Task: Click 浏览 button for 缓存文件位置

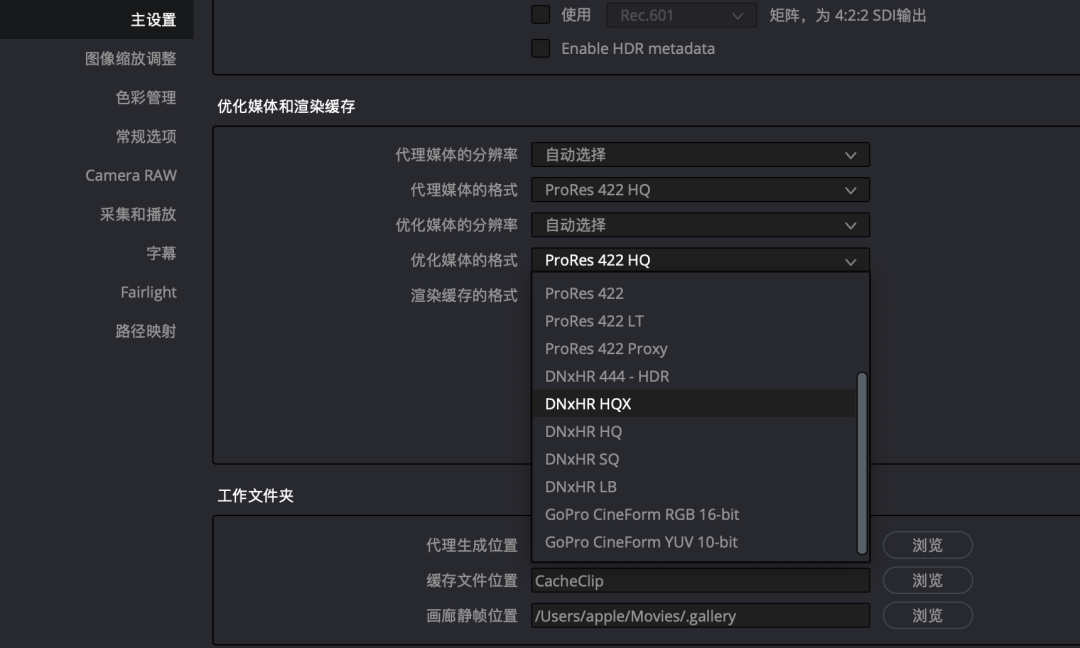Action: (927, 580)
